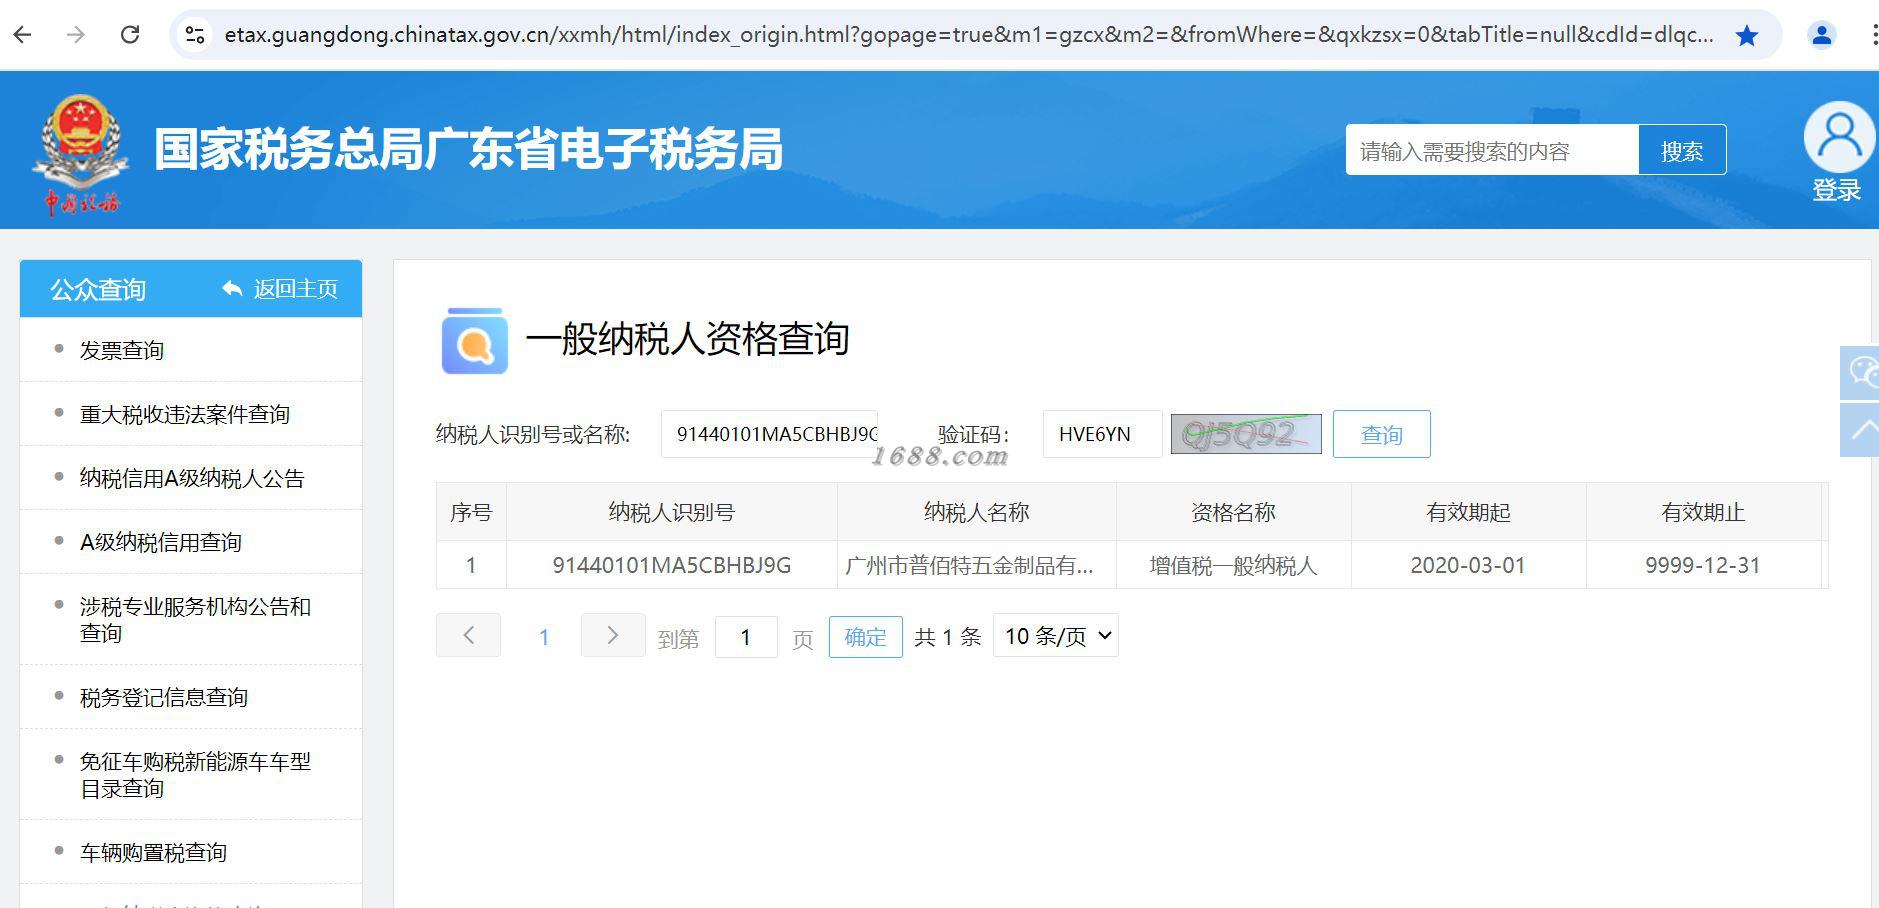This screenshot has width=1879, height=908.
Task: Click the browser forward arrow
Action: tap(76, 35)
